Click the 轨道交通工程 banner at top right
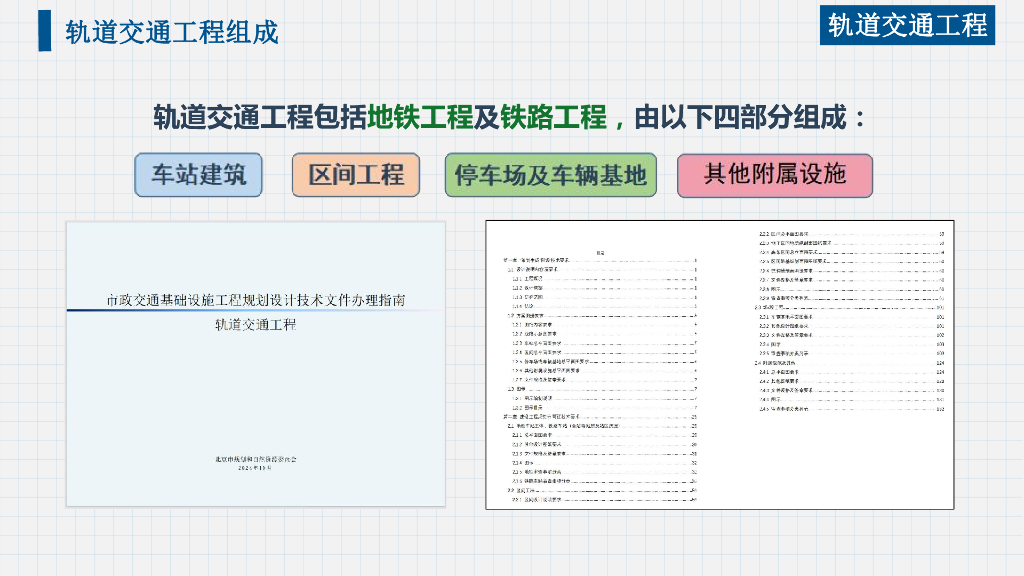The width and height of the screenshot is (1024, 576). tap(907, 24)
